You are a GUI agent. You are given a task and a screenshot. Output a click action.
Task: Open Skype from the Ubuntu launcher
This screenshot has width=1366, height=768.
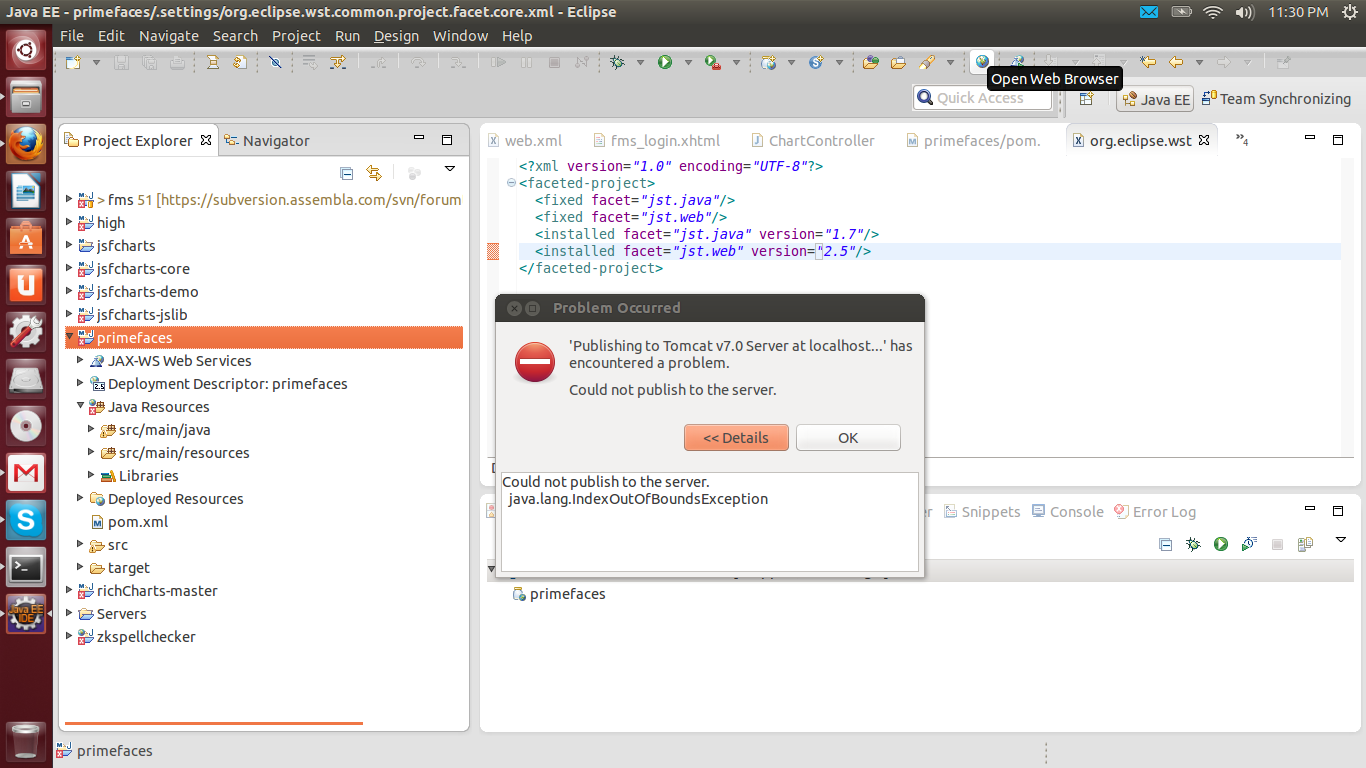[x=26, y=519]
